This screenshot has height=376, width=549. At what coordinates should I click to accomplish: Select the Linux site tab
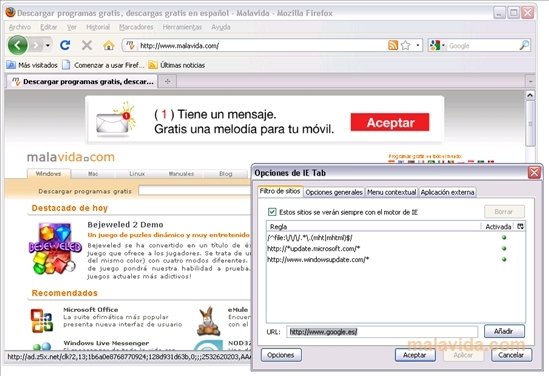(137, 174)
